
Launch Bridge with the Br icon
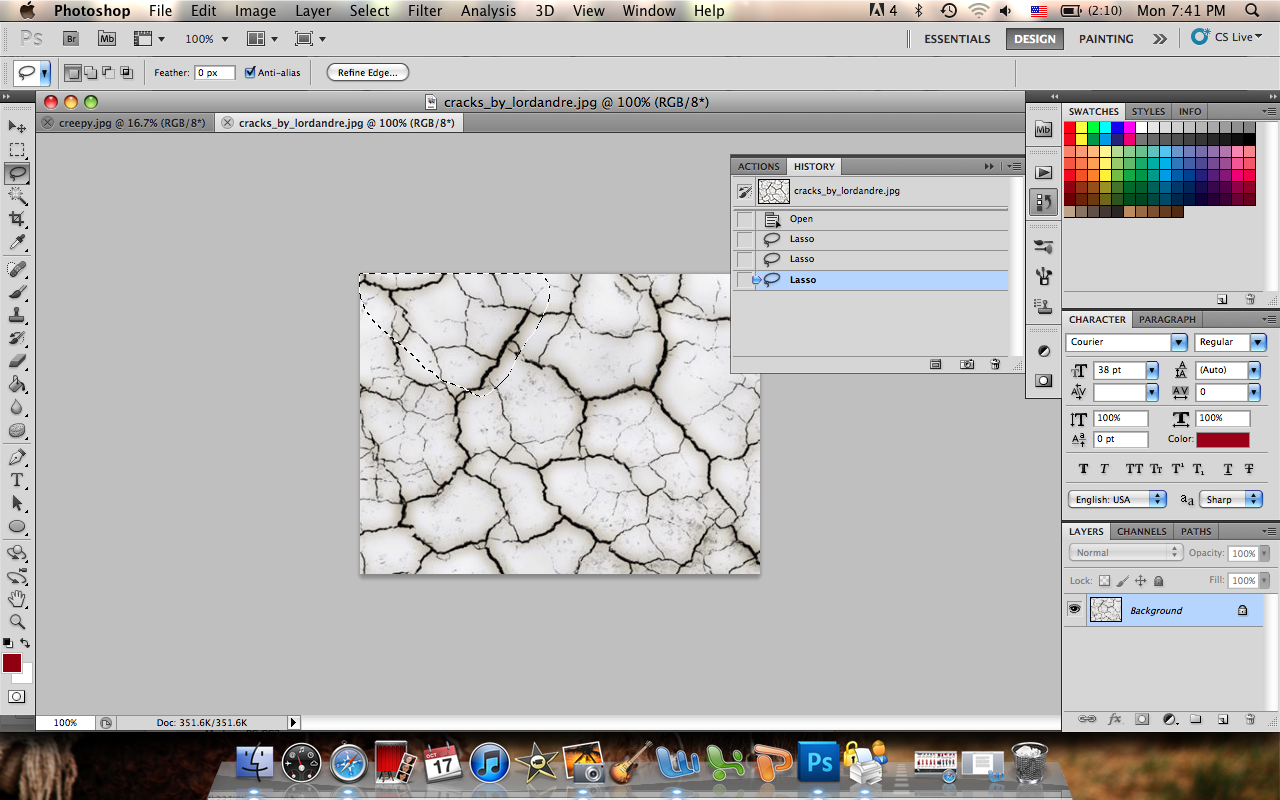click(x=70, y=39)
